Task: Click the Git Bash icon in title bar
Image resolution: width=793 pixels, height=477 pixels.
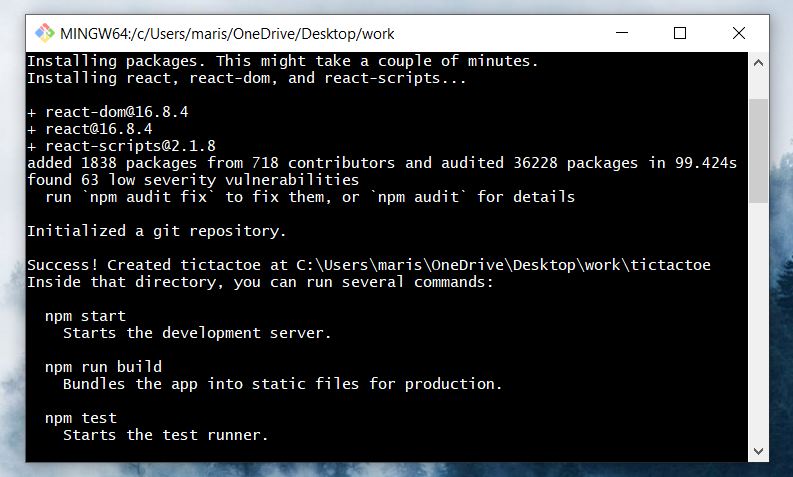Action: click(45, 33)
